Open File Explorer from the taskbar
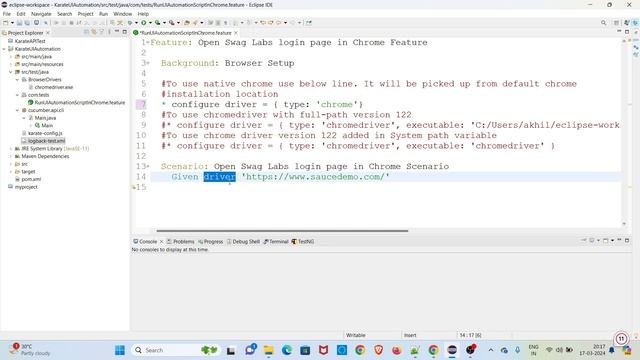Screen dimensions: 640x360 (268, 350)
